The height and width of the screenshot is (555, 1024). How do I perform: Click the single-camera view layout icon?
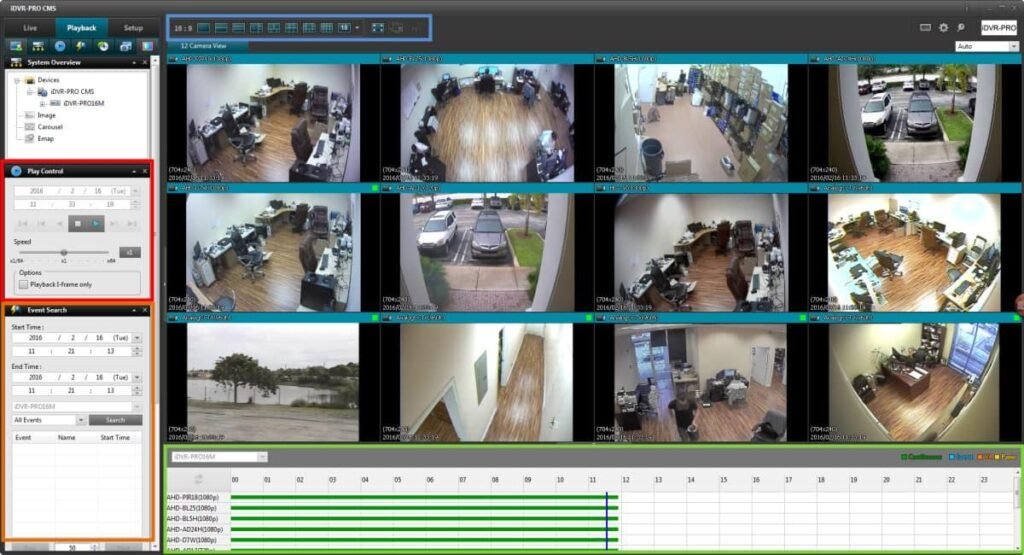(x=204, y=28)
